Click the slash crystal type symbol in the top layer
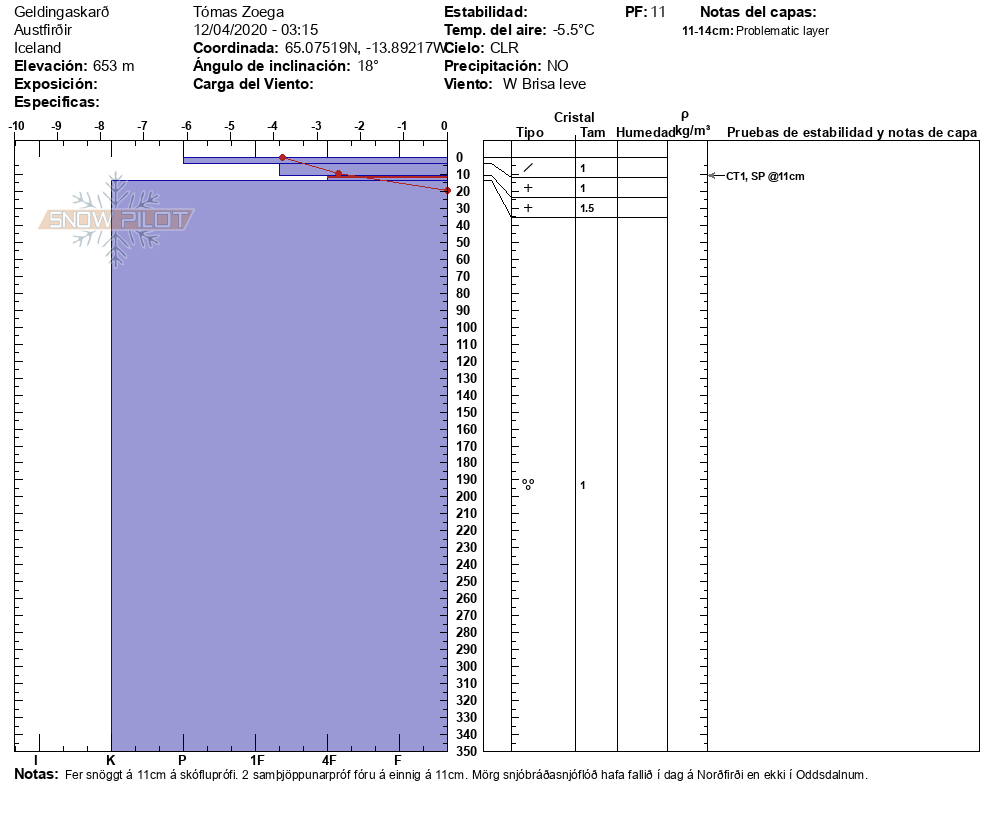 (528, 168)
